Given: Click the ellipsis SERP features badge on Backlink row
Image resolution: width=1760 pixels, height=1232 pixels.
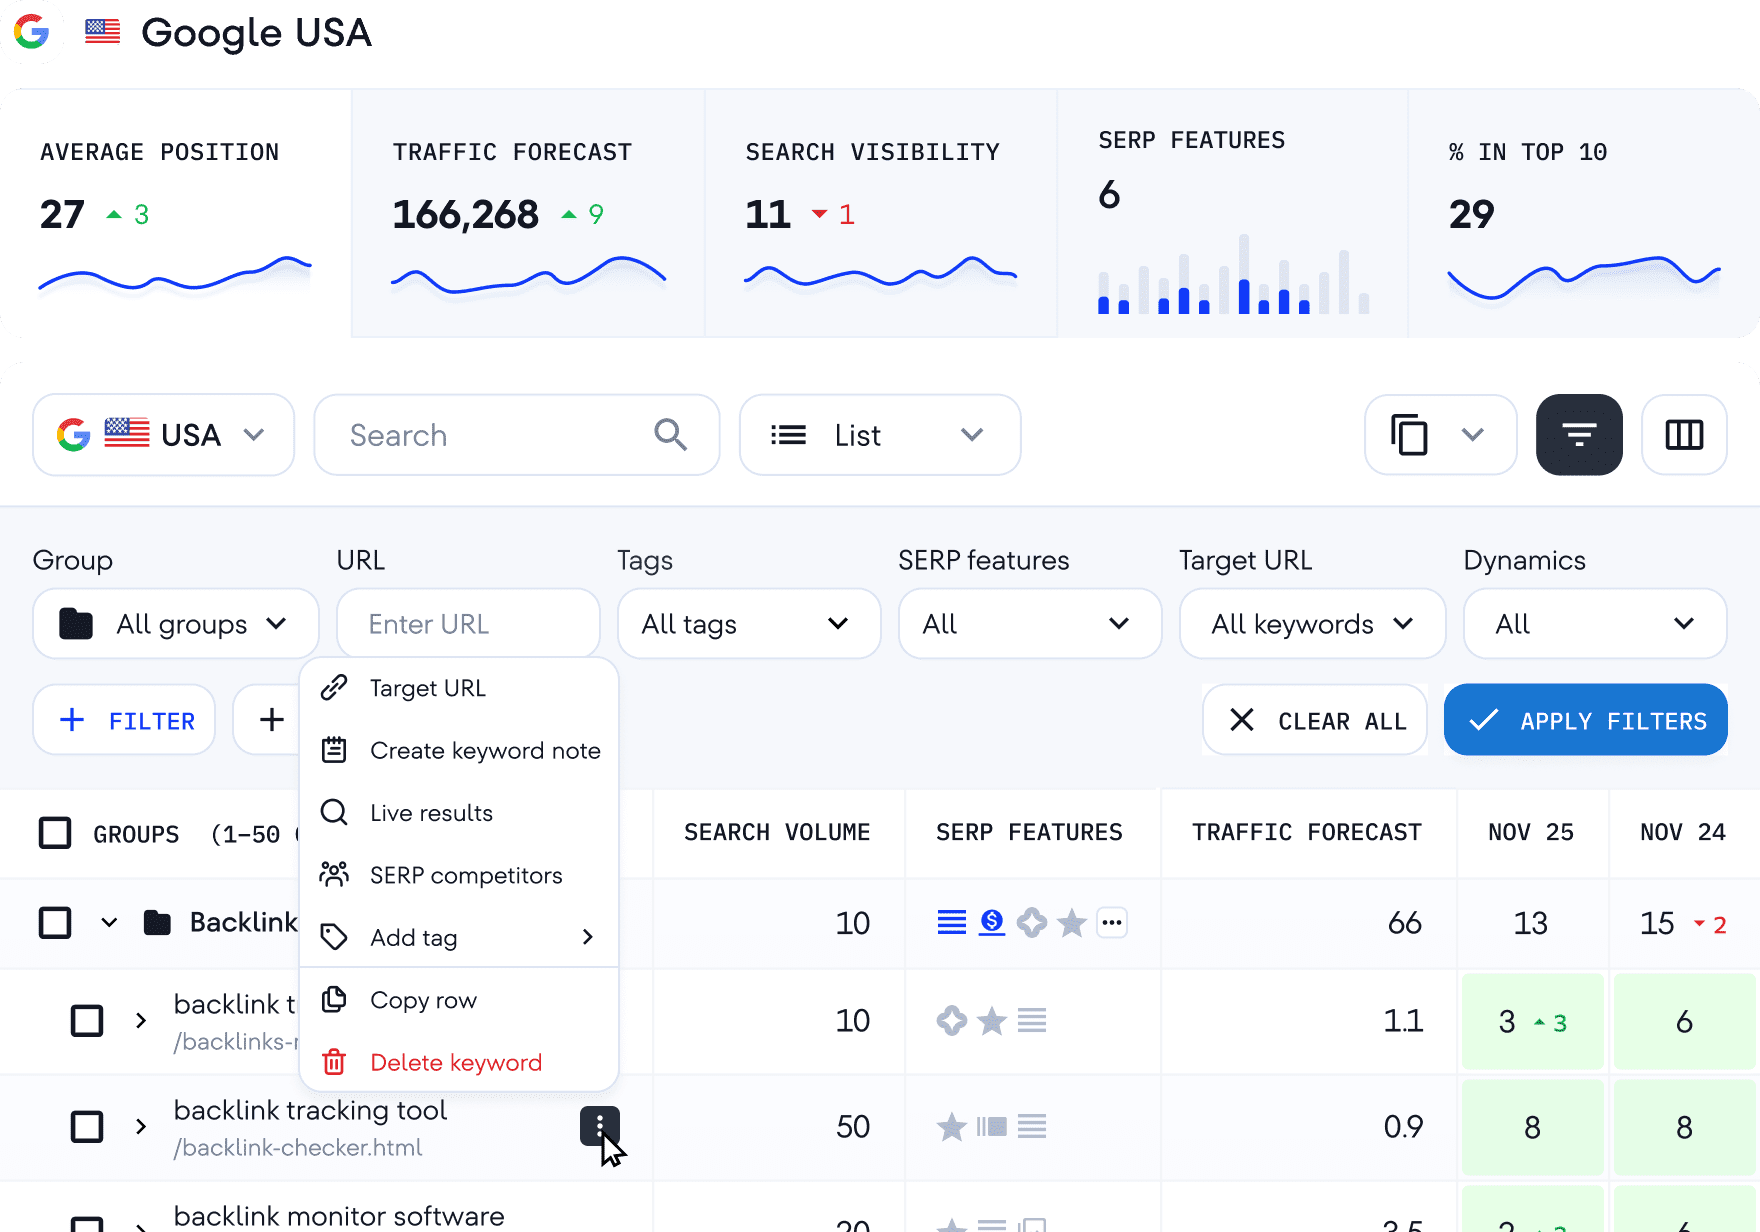Looking at the screenshot, I should click(x=1112, y=923).
